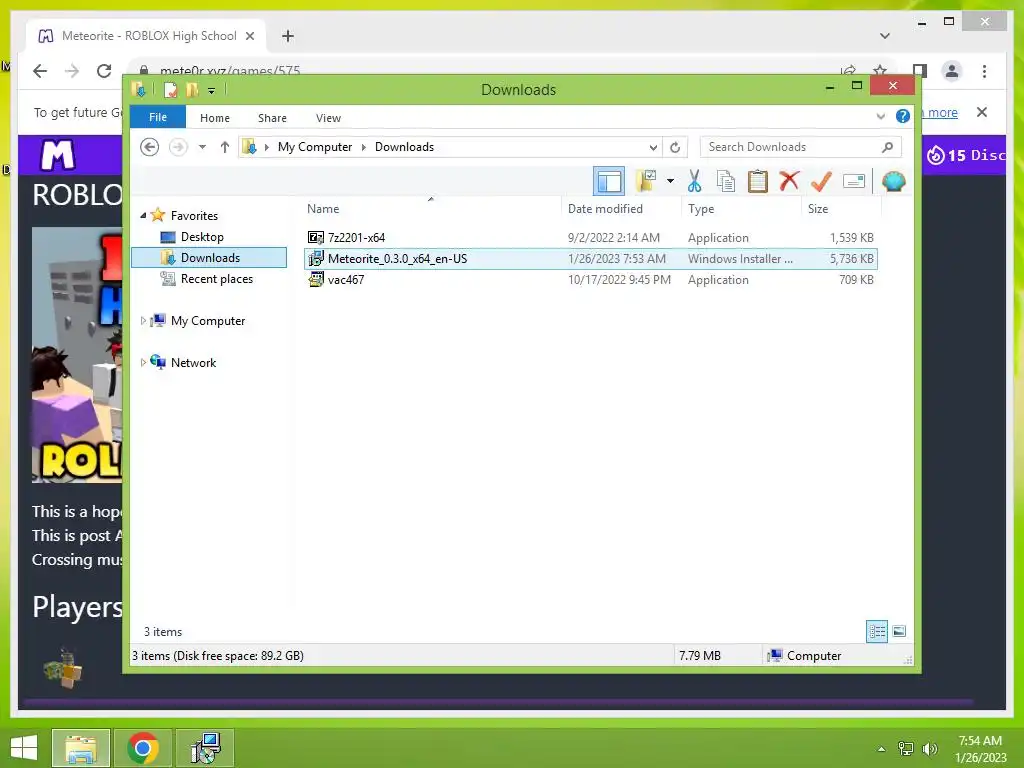Select the vac467 file
This screenshot has width=1024, height=768.
pos(590,280)
